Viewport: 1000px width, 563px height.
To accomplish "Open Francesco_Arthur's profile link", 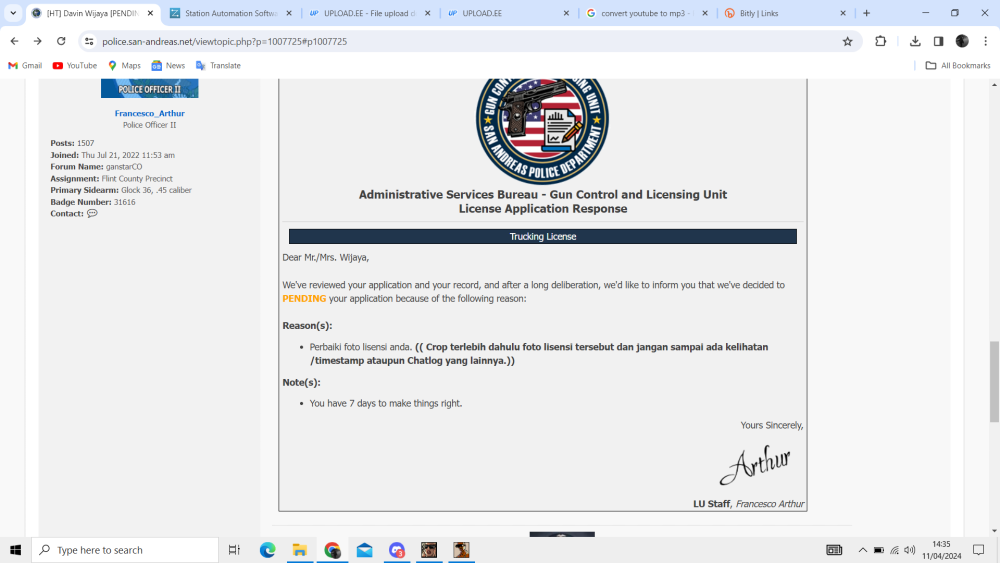I will 149,113.
